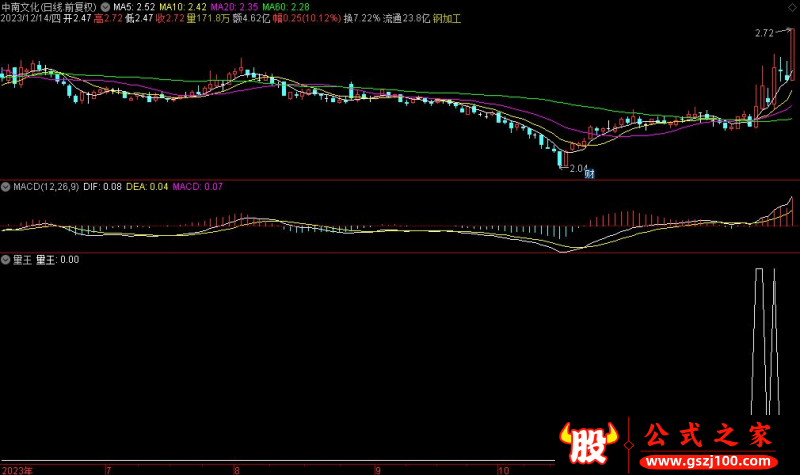Viewport: 800px width, 475px height.
Task: Click the MACD(12,26,9) parameter label
Action: click(46, 187)
